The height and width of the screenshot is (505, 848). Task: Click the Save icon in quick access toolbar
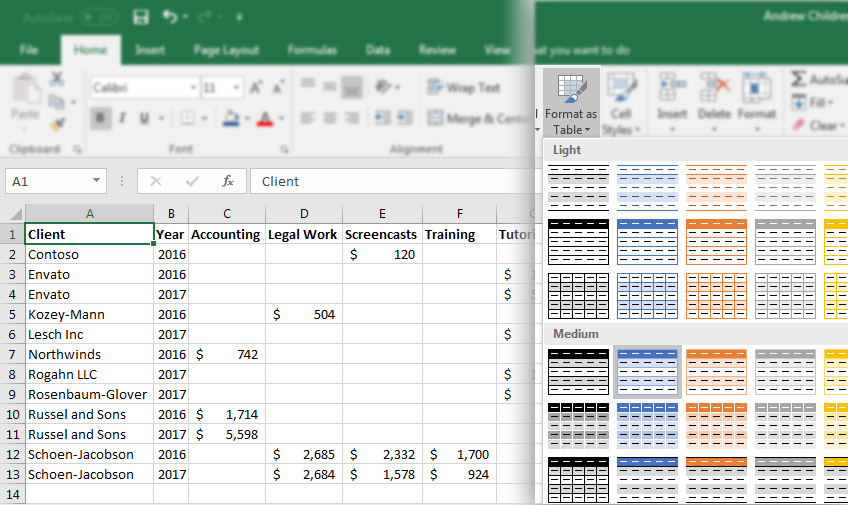click(141, 17)
